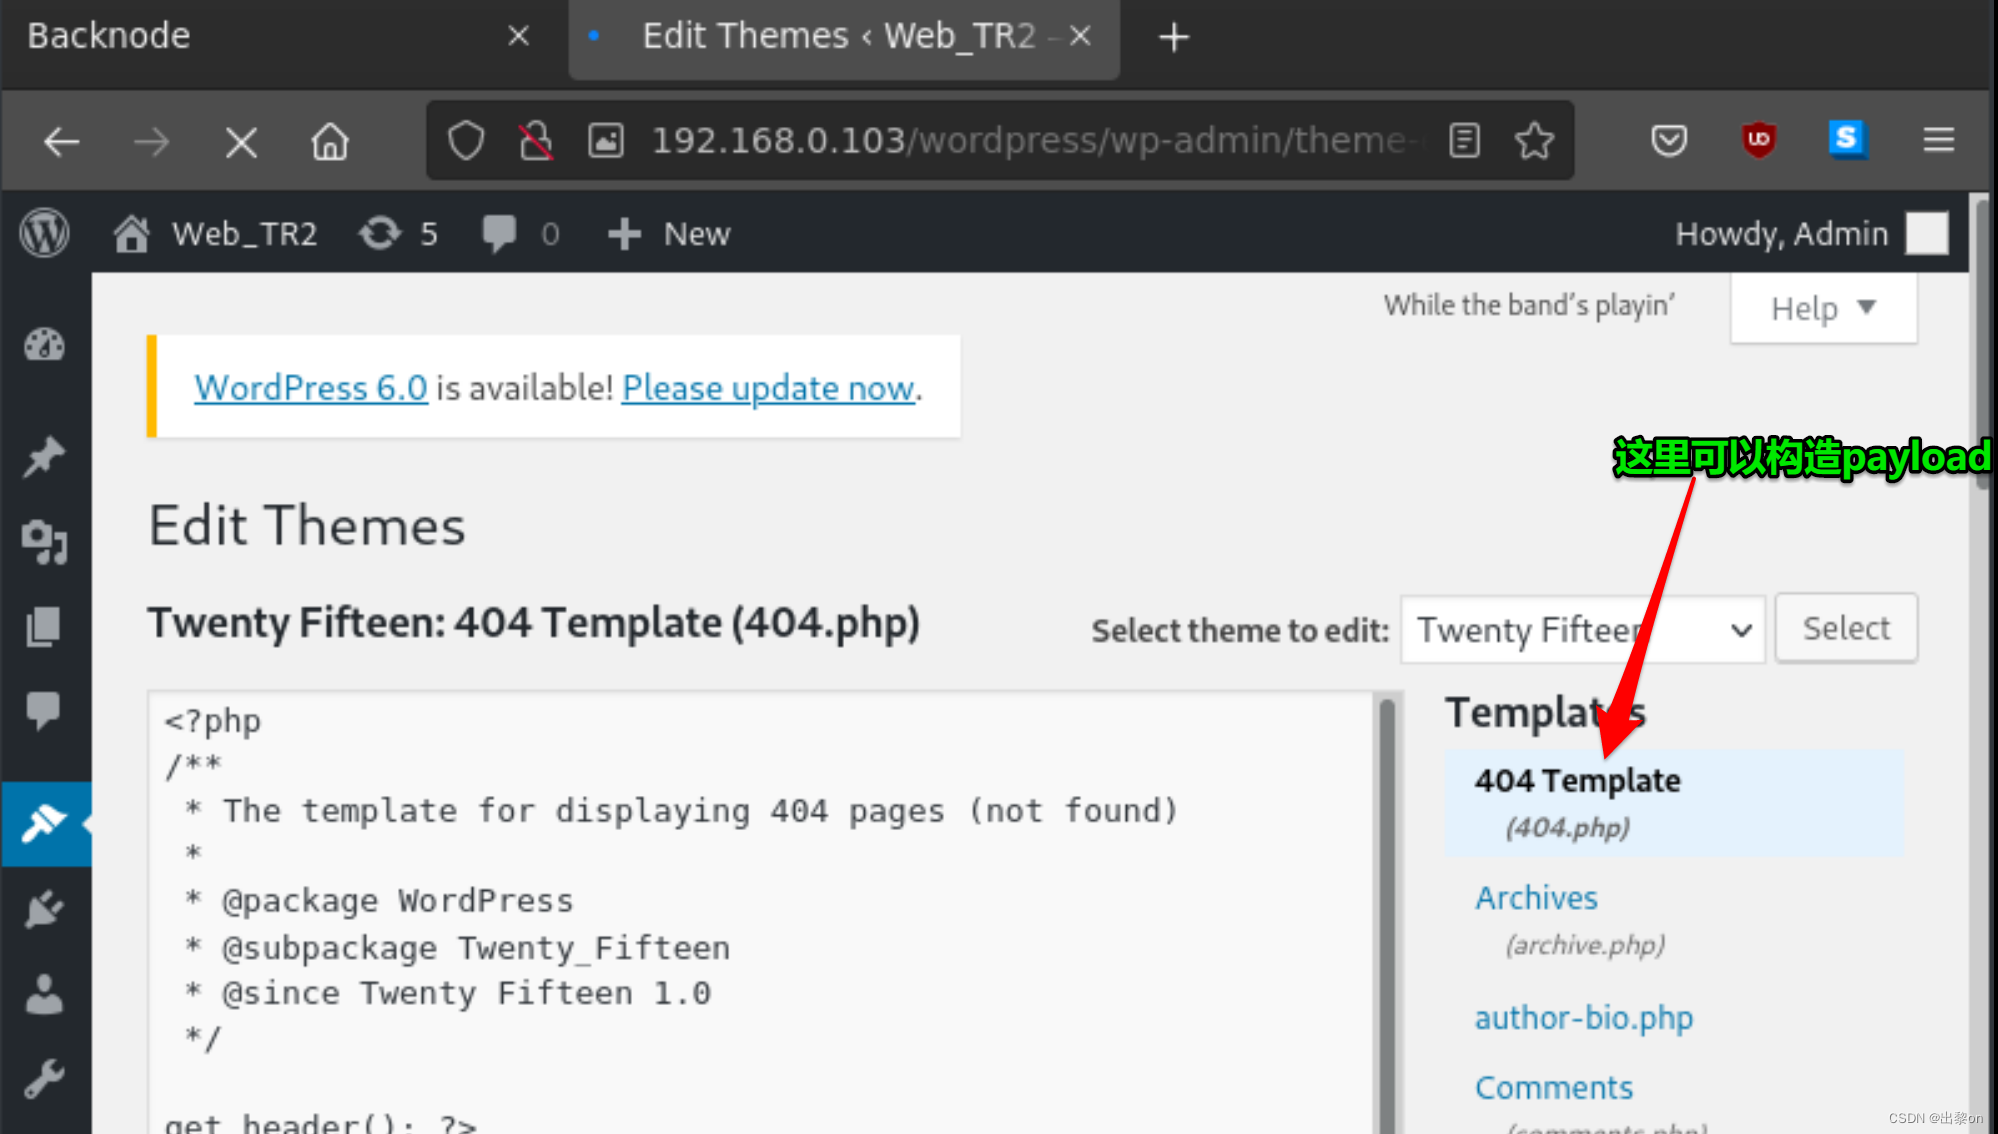
Task: Click the WordPress logo in admin bar
Action: click(45, 233)
